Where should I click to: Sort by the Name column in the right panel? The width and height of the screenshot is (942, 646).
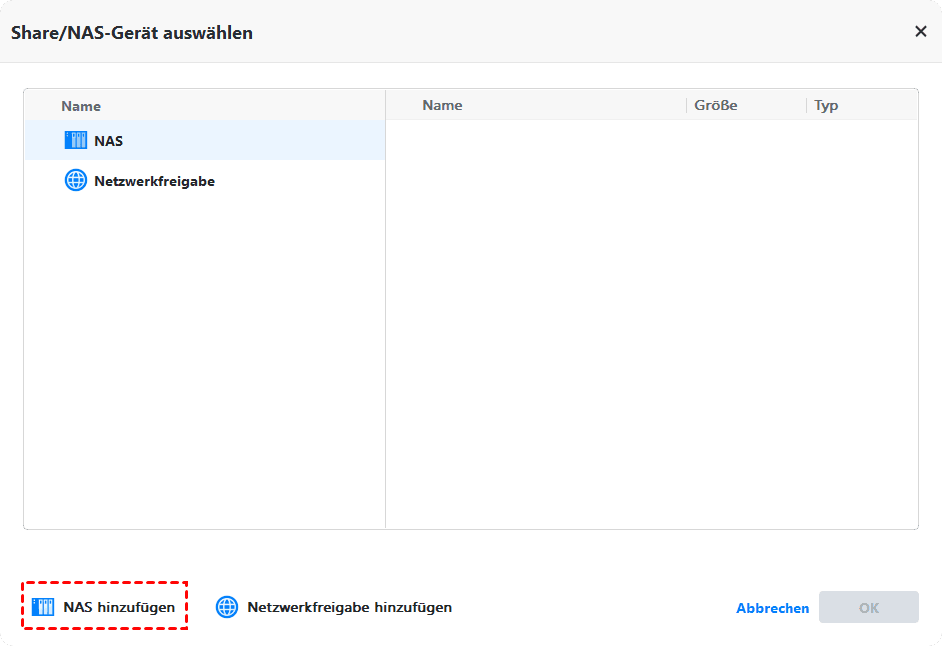pyautogui.click(x=442, y=105)
